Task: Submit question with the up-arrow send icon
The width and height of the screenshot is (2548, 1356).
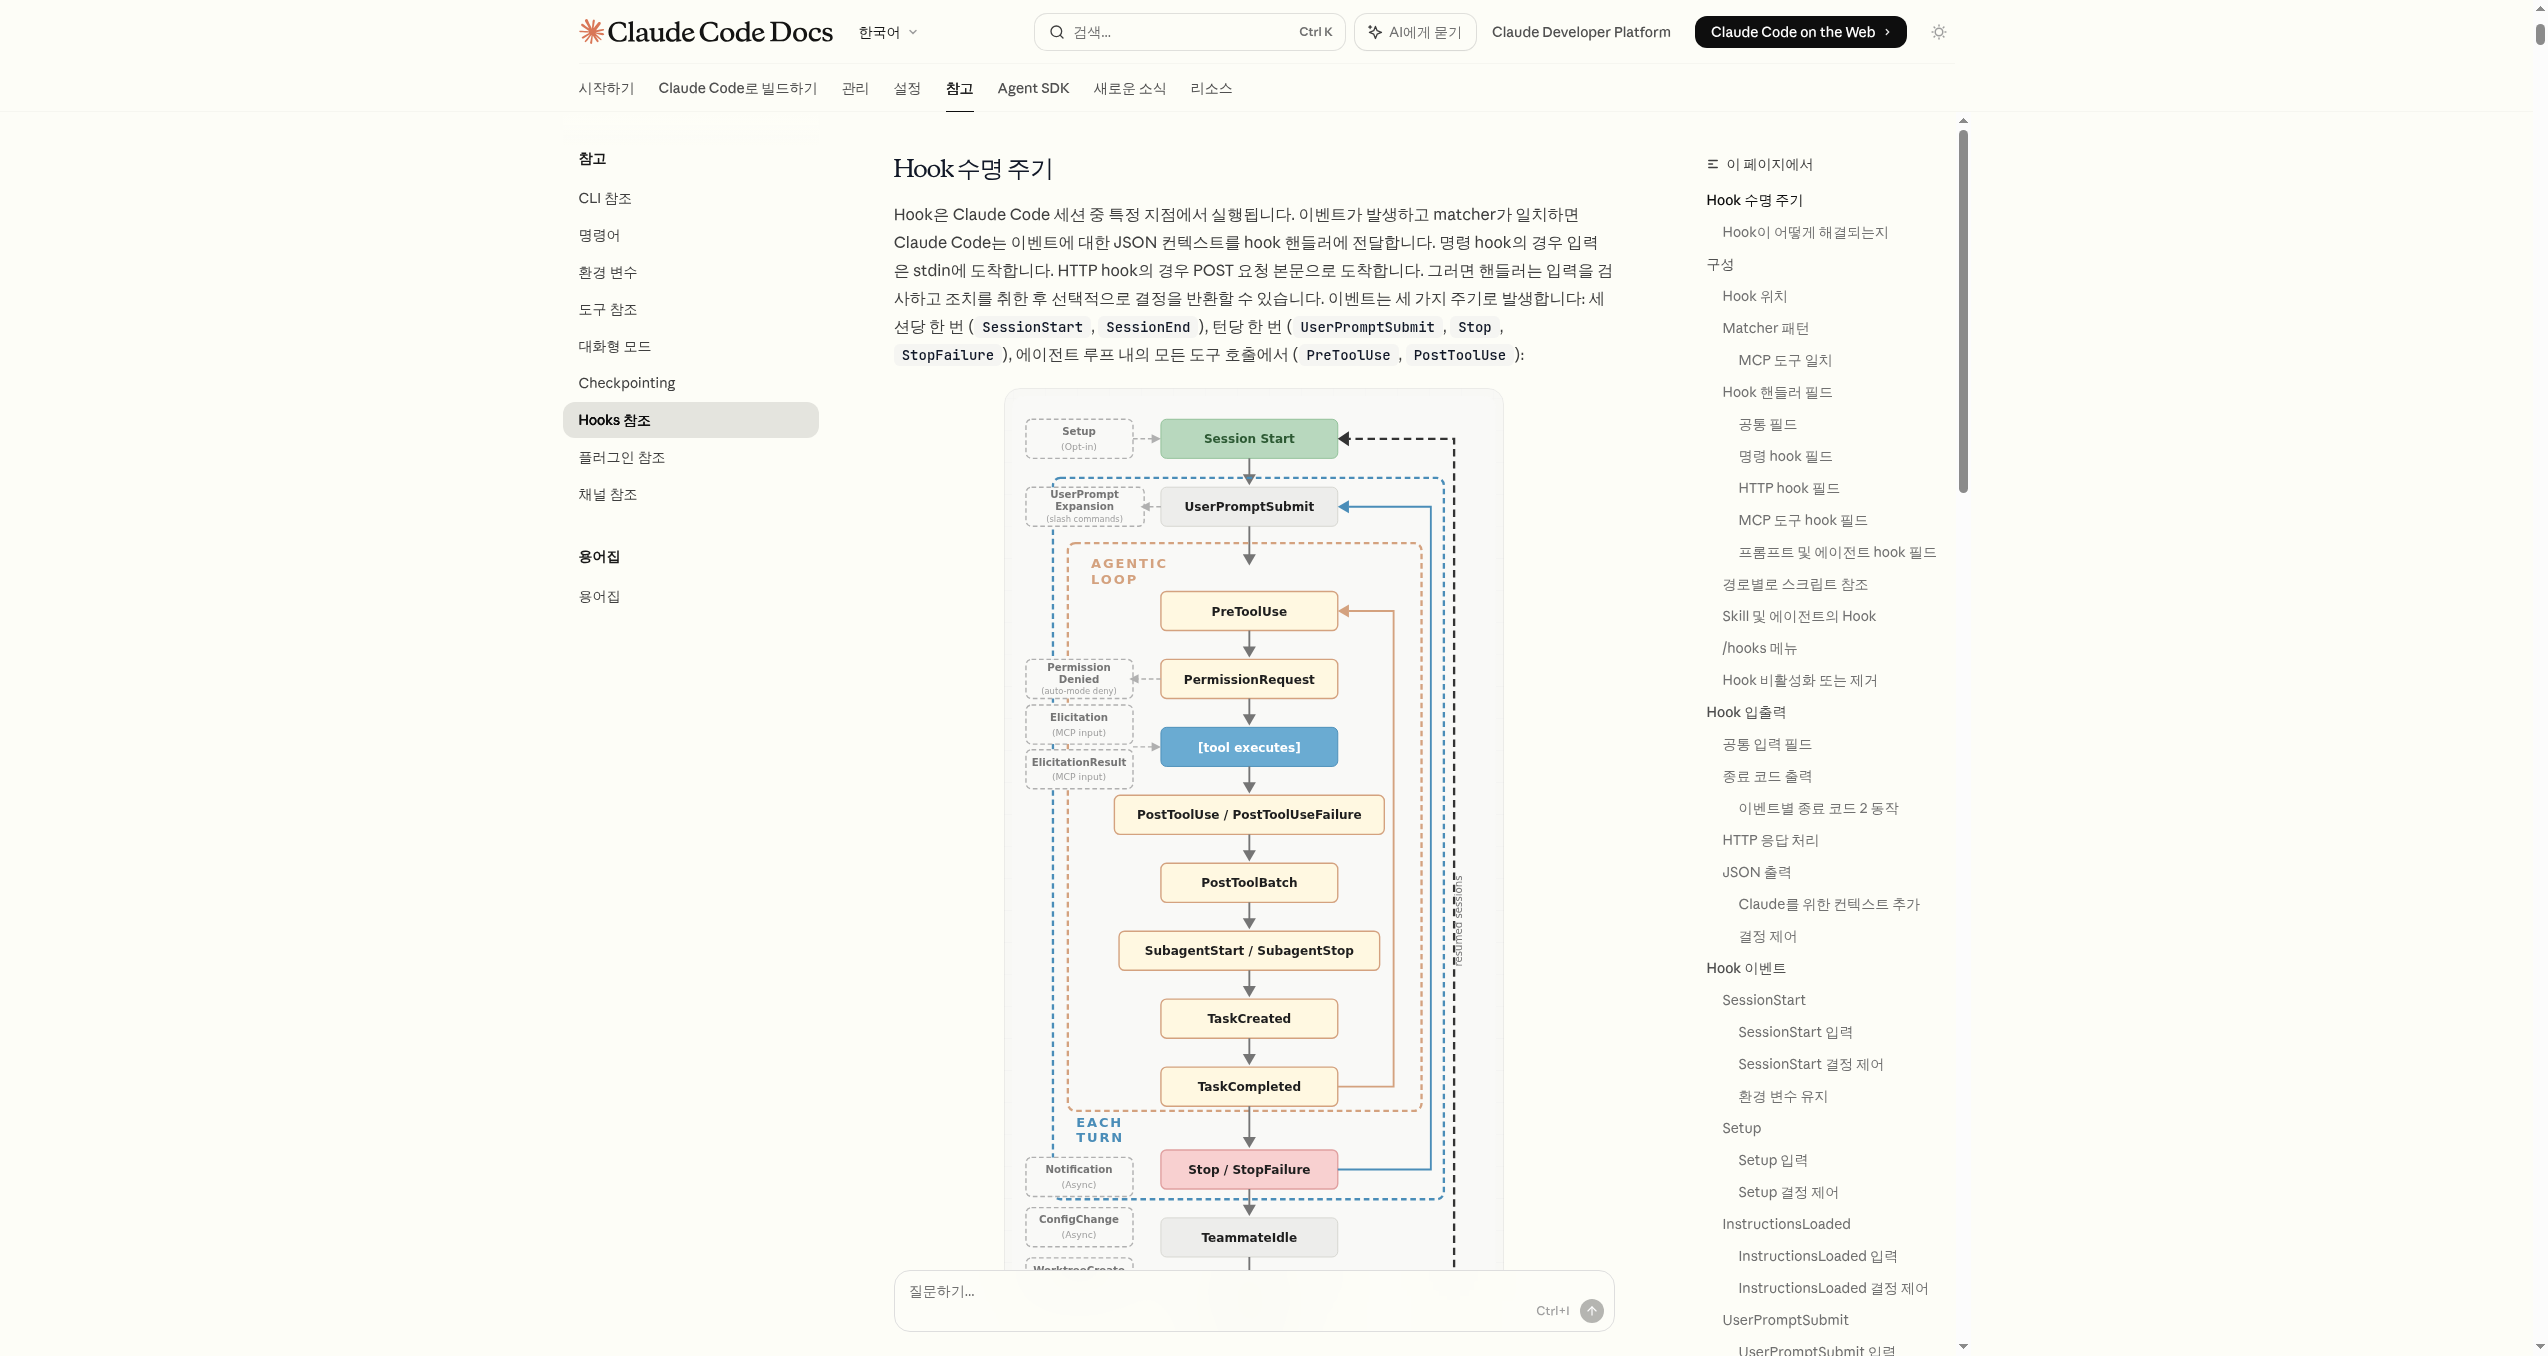Action: [1591, 1311]
